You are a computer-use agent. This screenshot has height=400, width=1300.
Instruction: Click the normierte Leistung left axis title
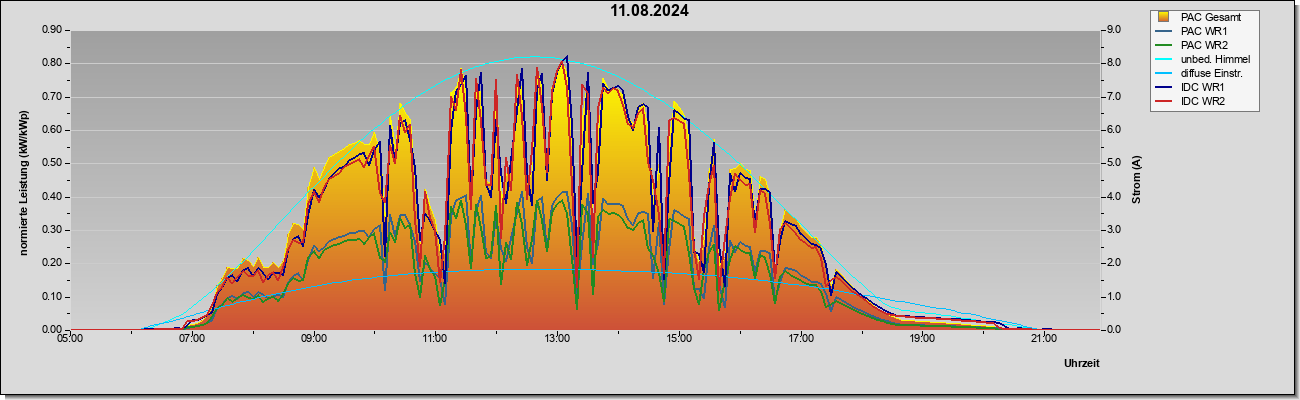(23, 180)
